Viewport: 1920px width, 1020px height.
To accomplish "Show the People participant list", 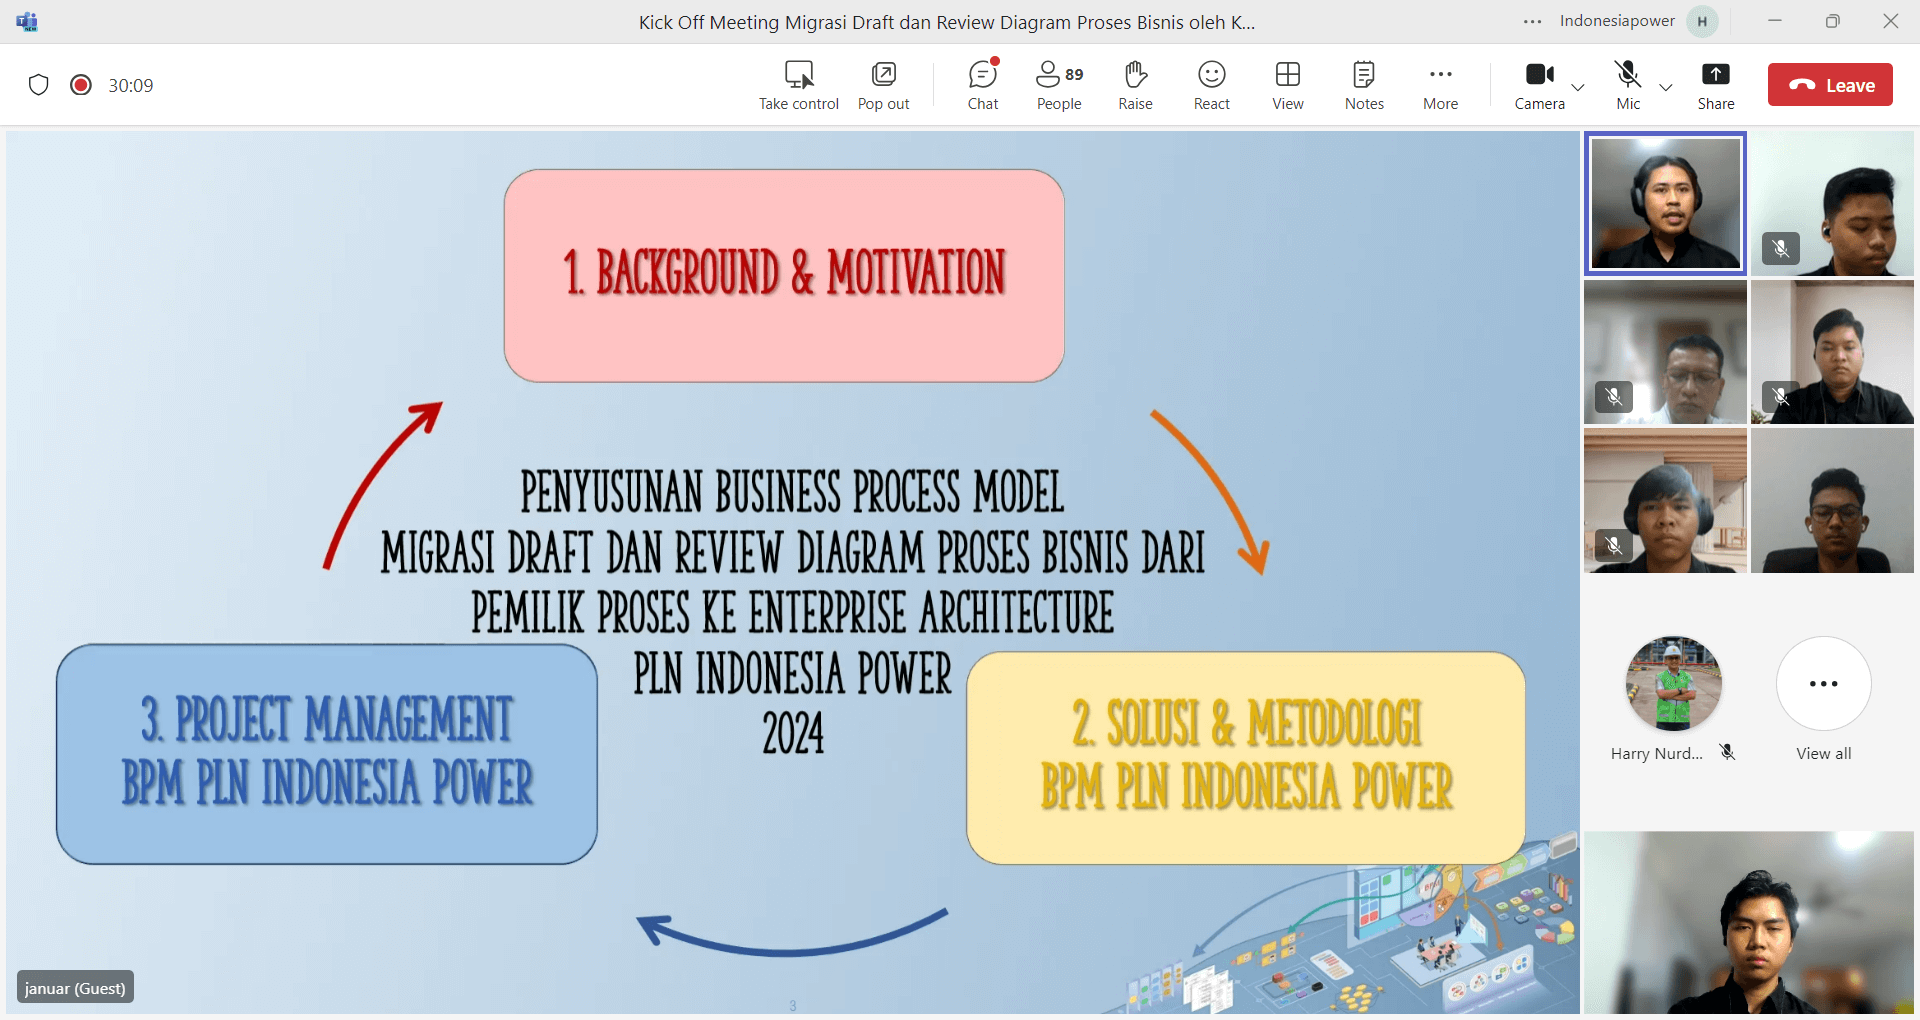I will point(1058,85).
